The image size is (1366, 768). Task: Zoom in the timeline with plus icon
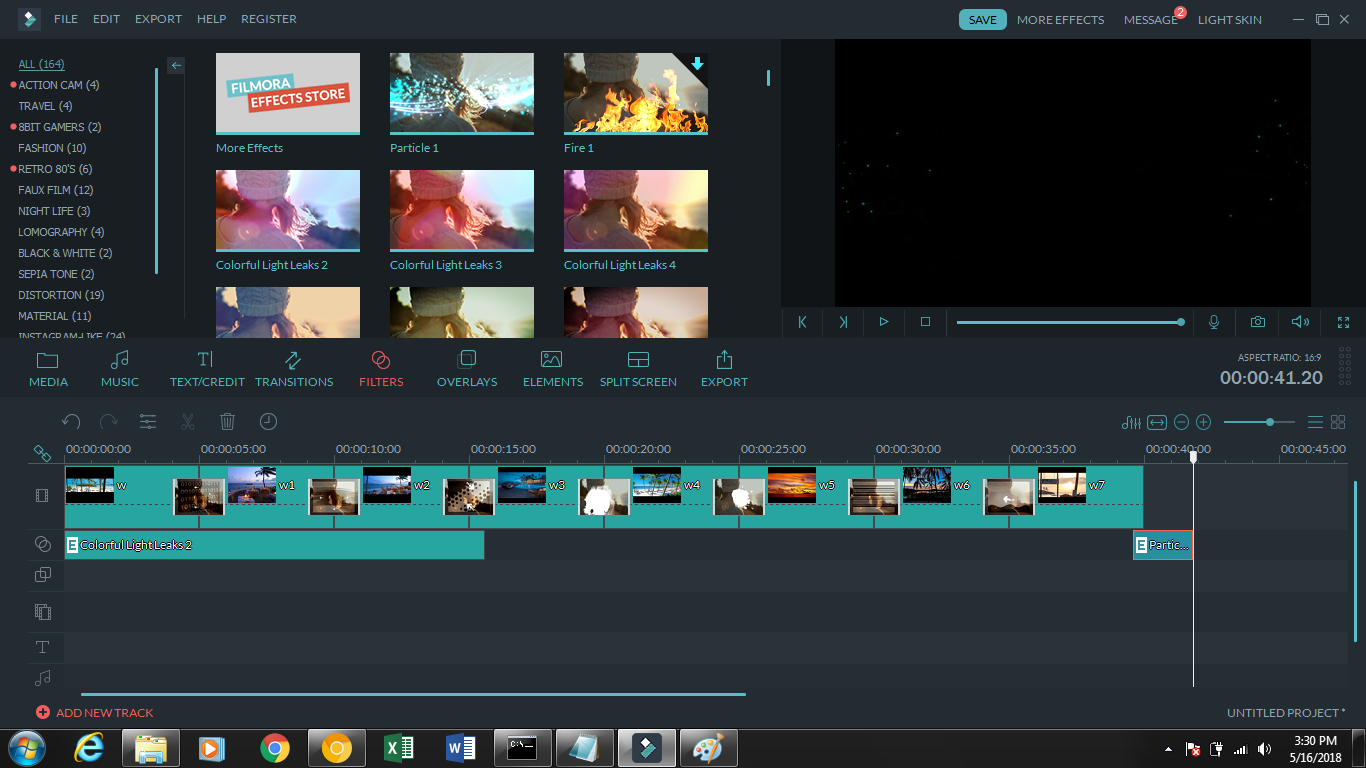coord(1204,423)
